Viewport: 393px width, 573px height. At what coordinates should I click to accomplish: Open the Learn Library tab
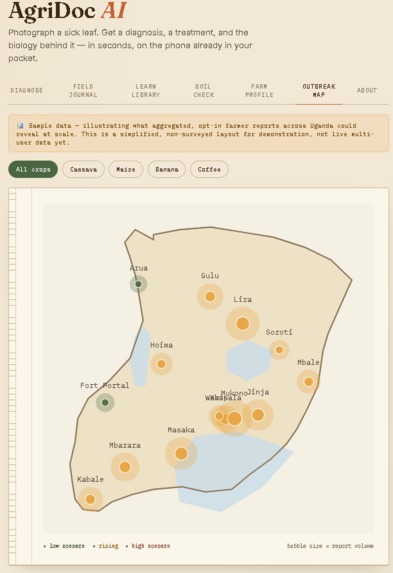[146, 91]
